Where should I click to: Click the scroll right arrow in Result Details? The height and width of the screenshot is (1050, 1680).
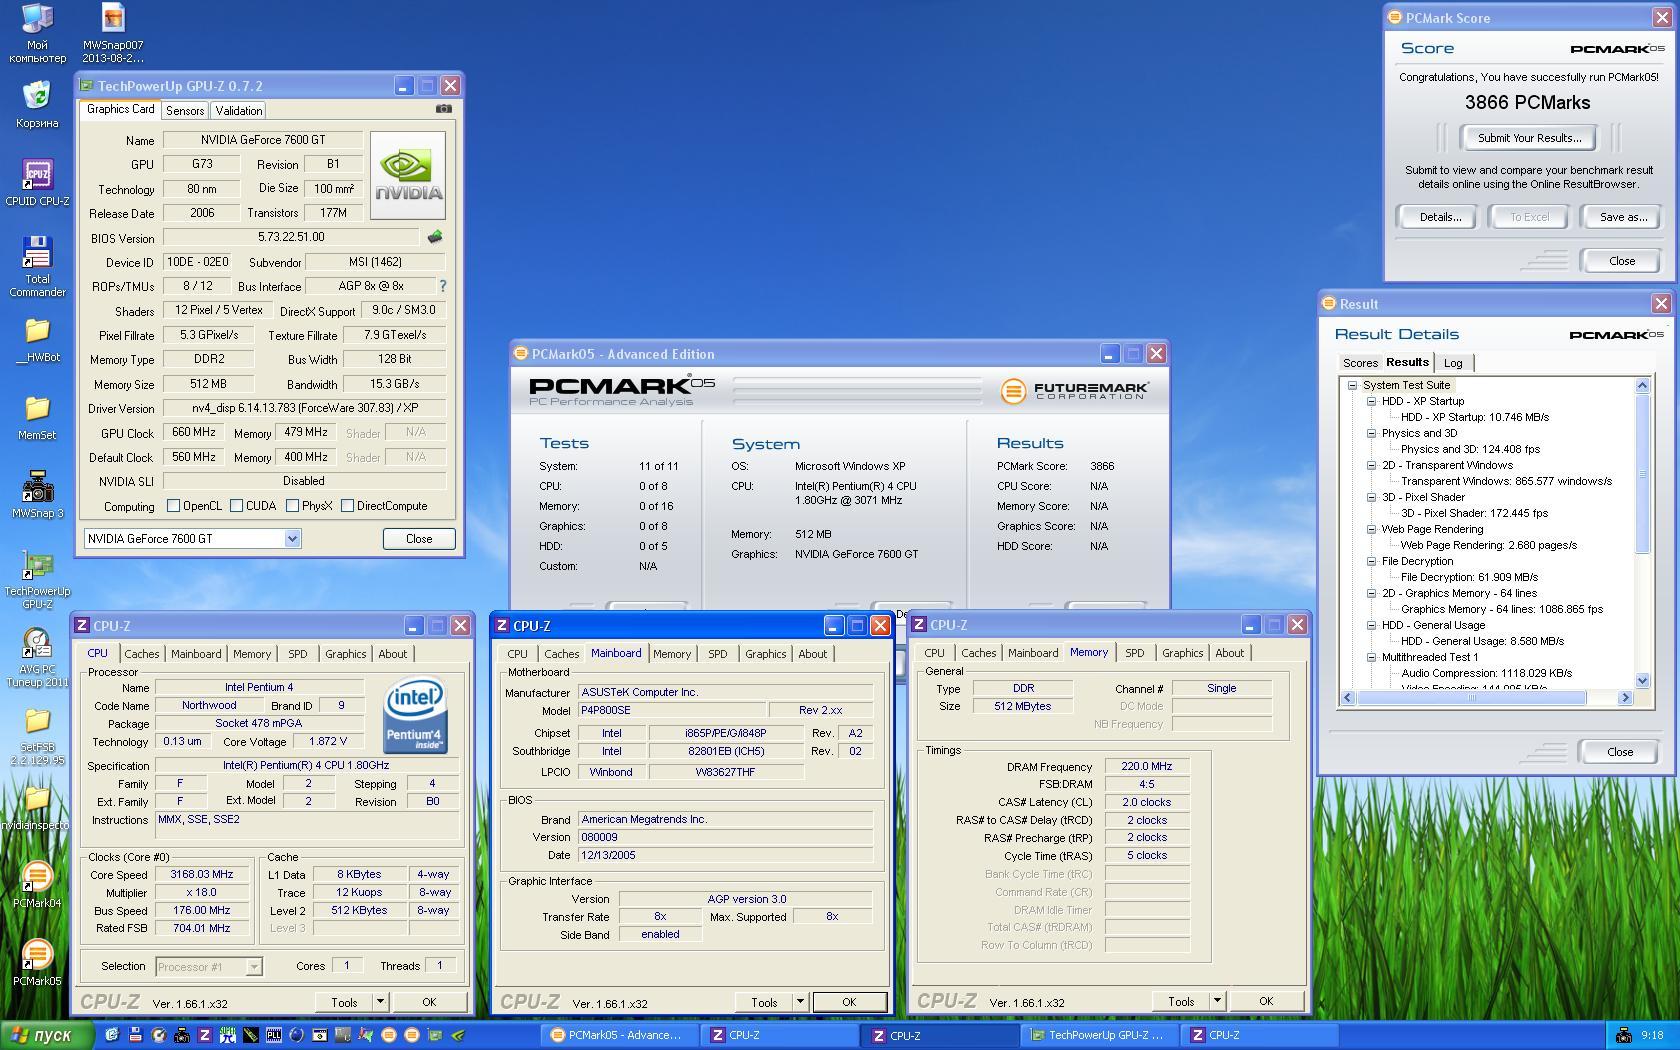pyautogui.click(x=1625, y=698)
